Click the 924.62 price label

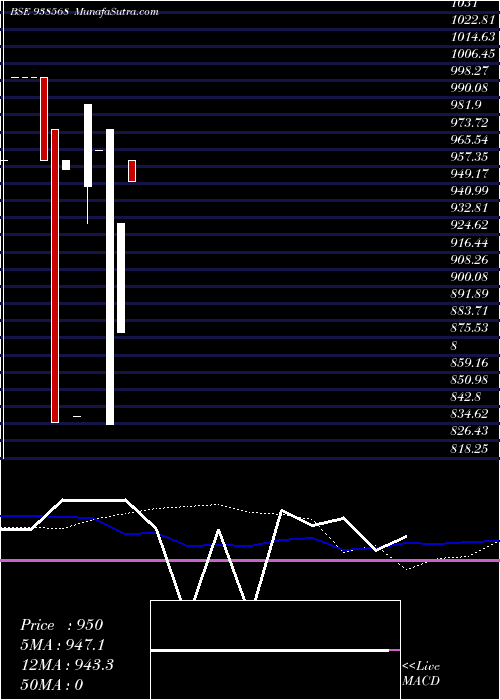(469, 225)
